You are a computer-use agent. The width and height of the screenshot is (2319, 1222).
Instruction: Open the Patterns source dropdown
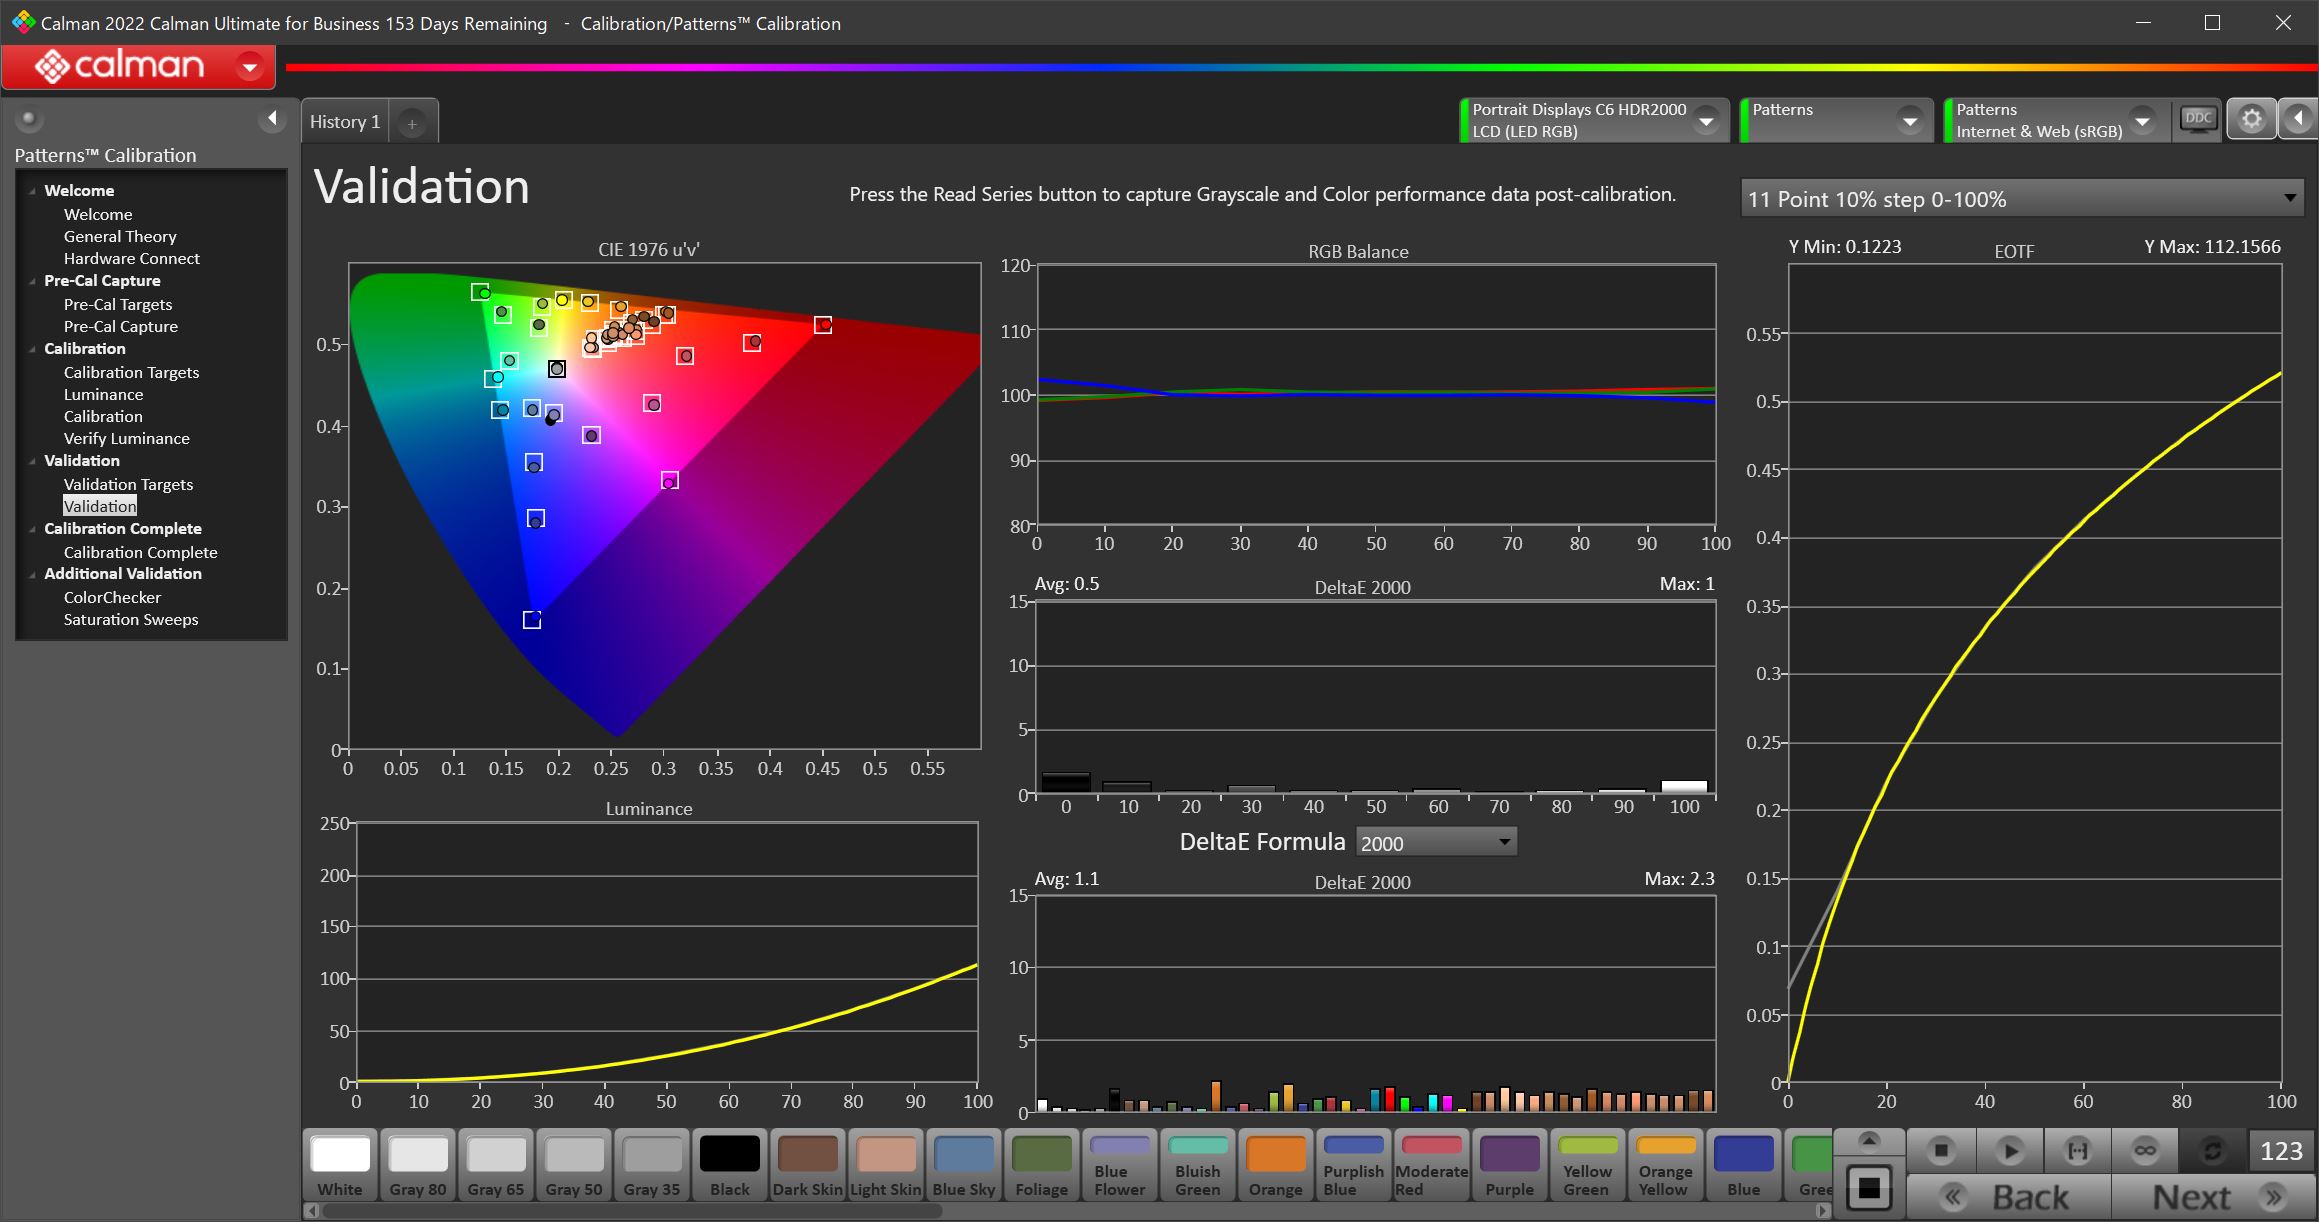tap(1836, 120)
